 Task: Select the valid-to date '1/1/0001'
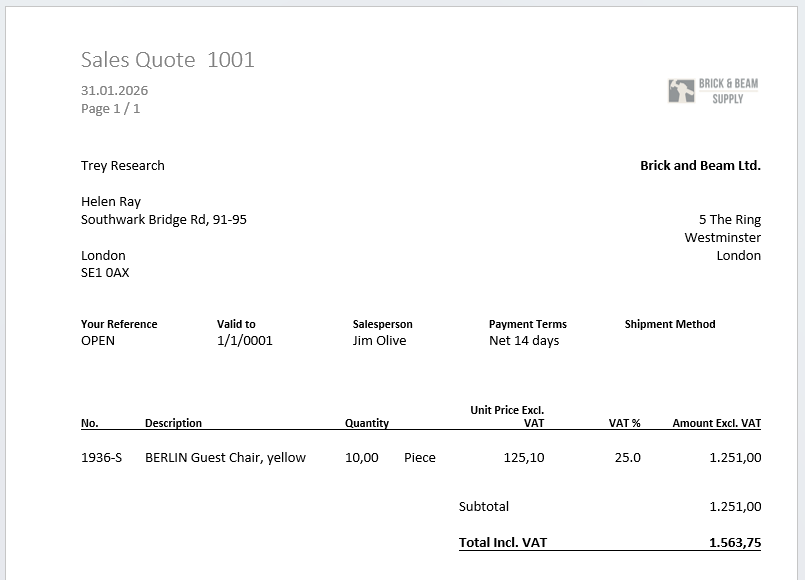(244, 341)
